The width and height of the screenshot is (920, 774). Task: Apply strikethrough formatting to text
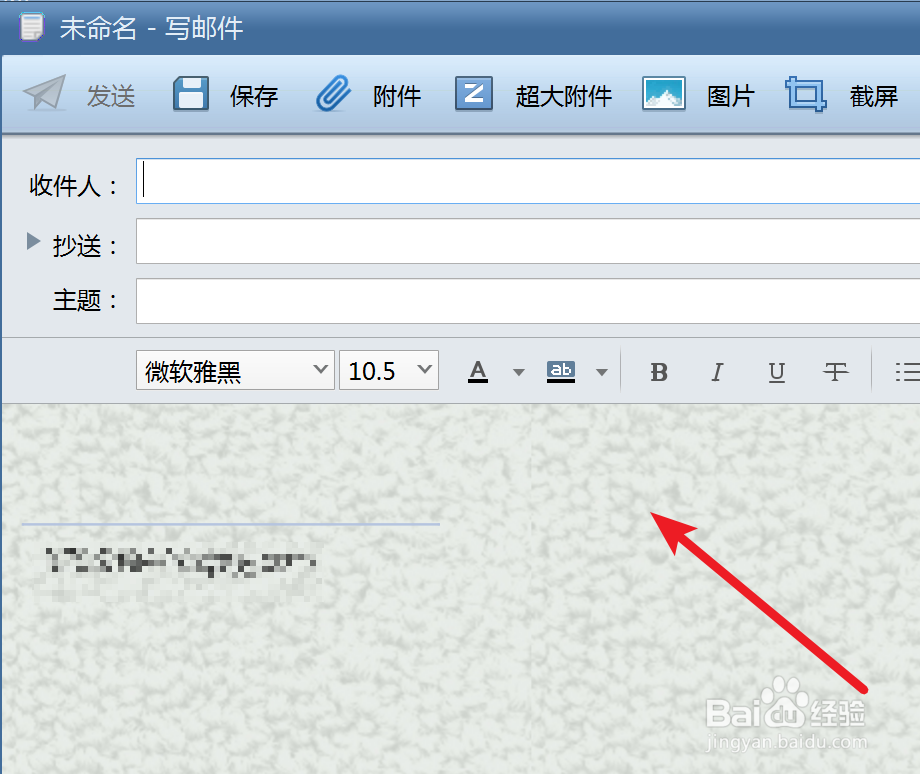[835, 371]
